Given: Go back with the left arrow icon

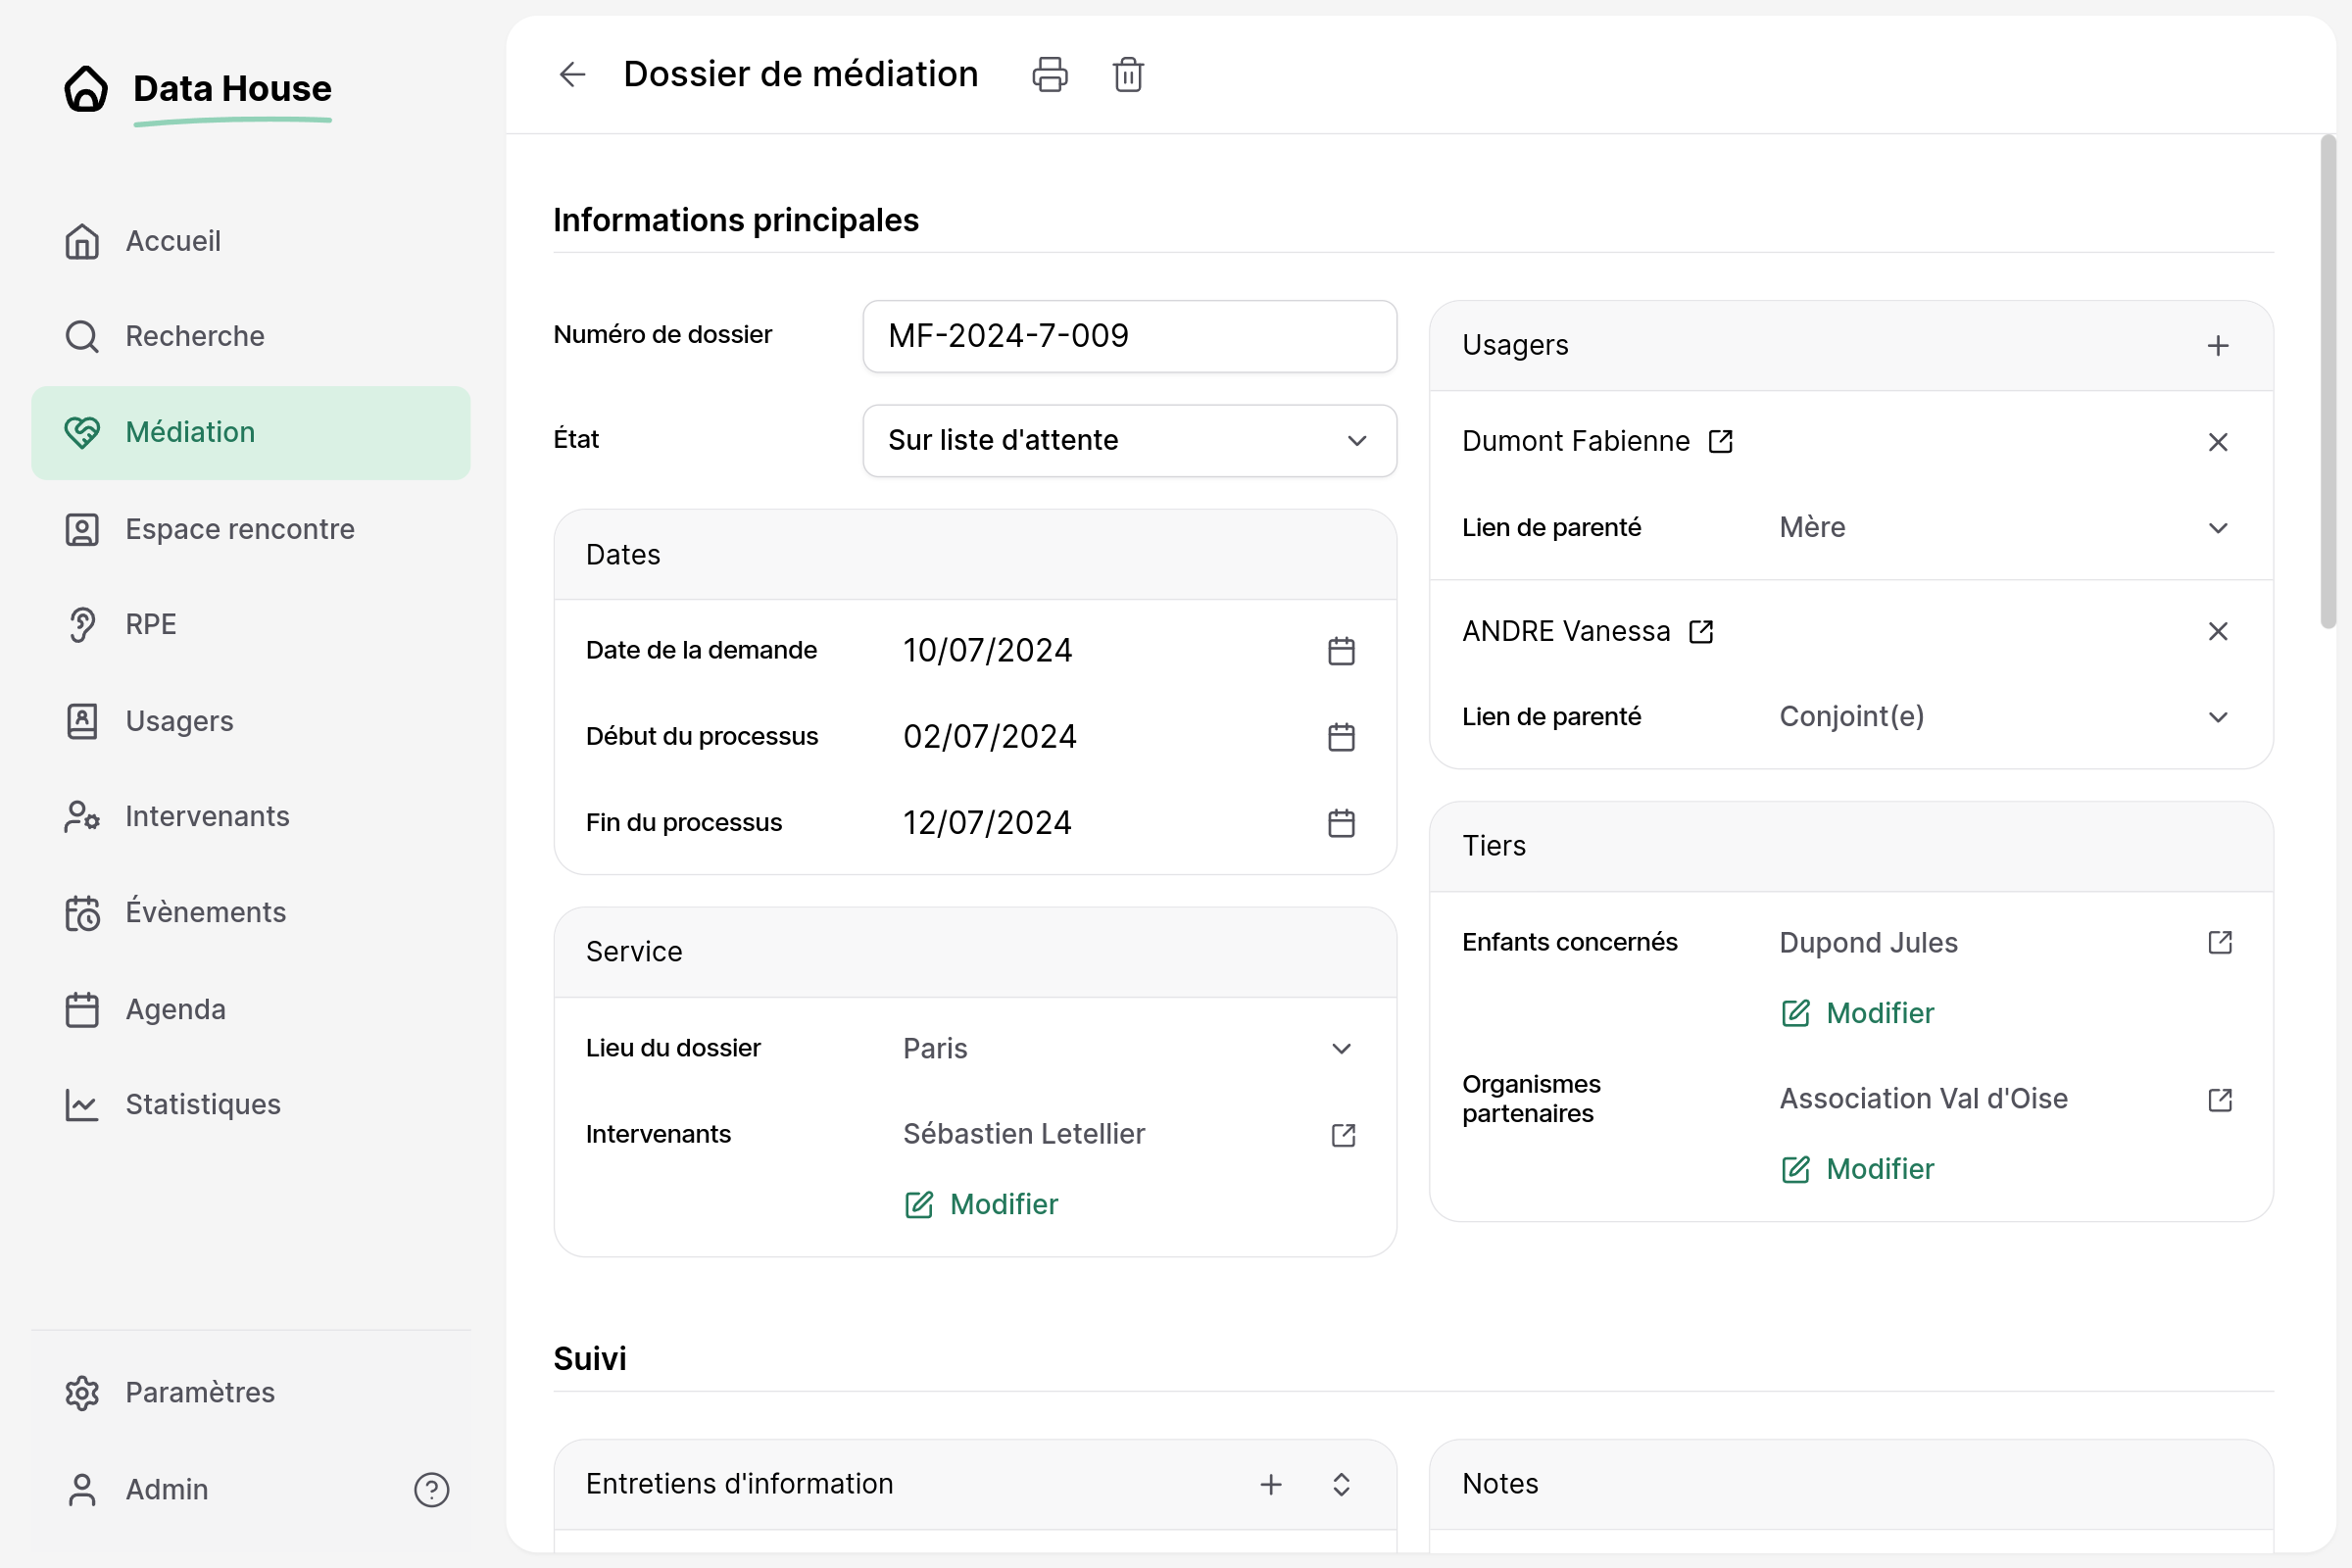Looking at the screenshot, I should tap(572, 74).
